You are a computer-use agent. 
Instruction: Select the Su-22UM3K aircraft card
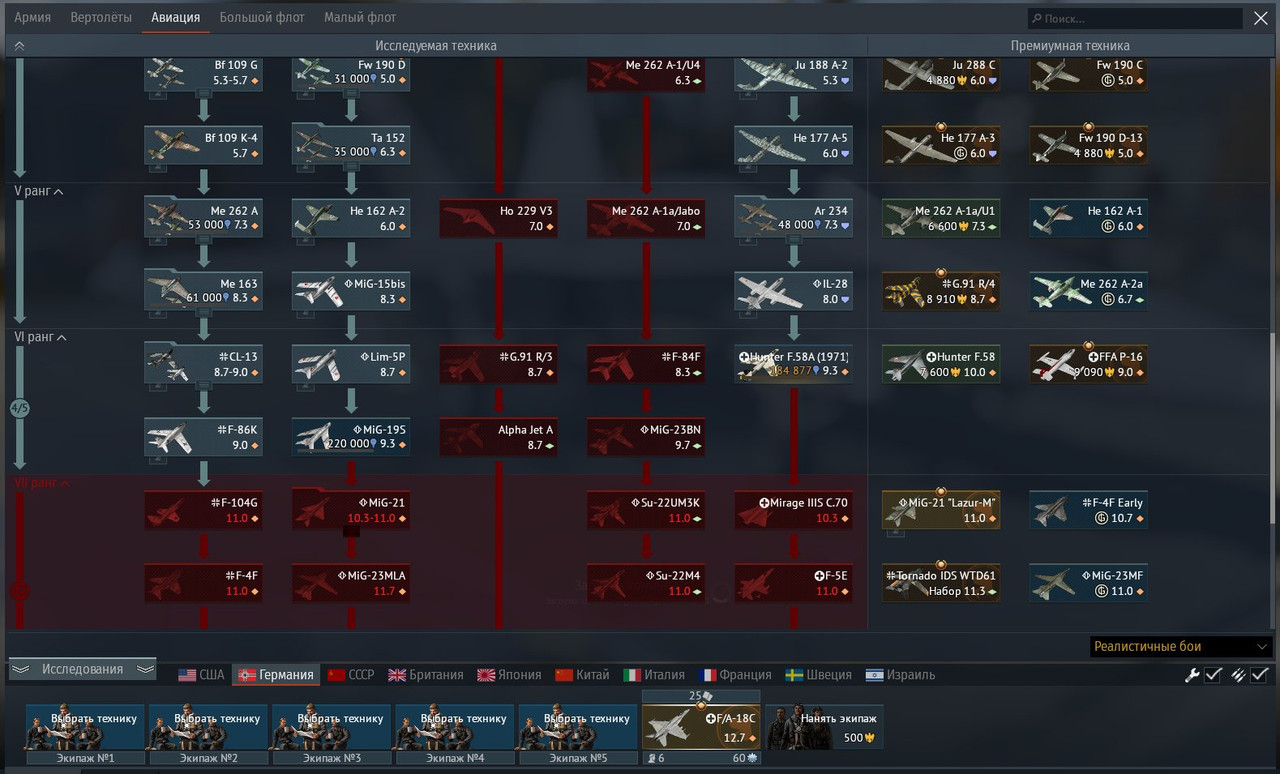(x=646, y=510)
